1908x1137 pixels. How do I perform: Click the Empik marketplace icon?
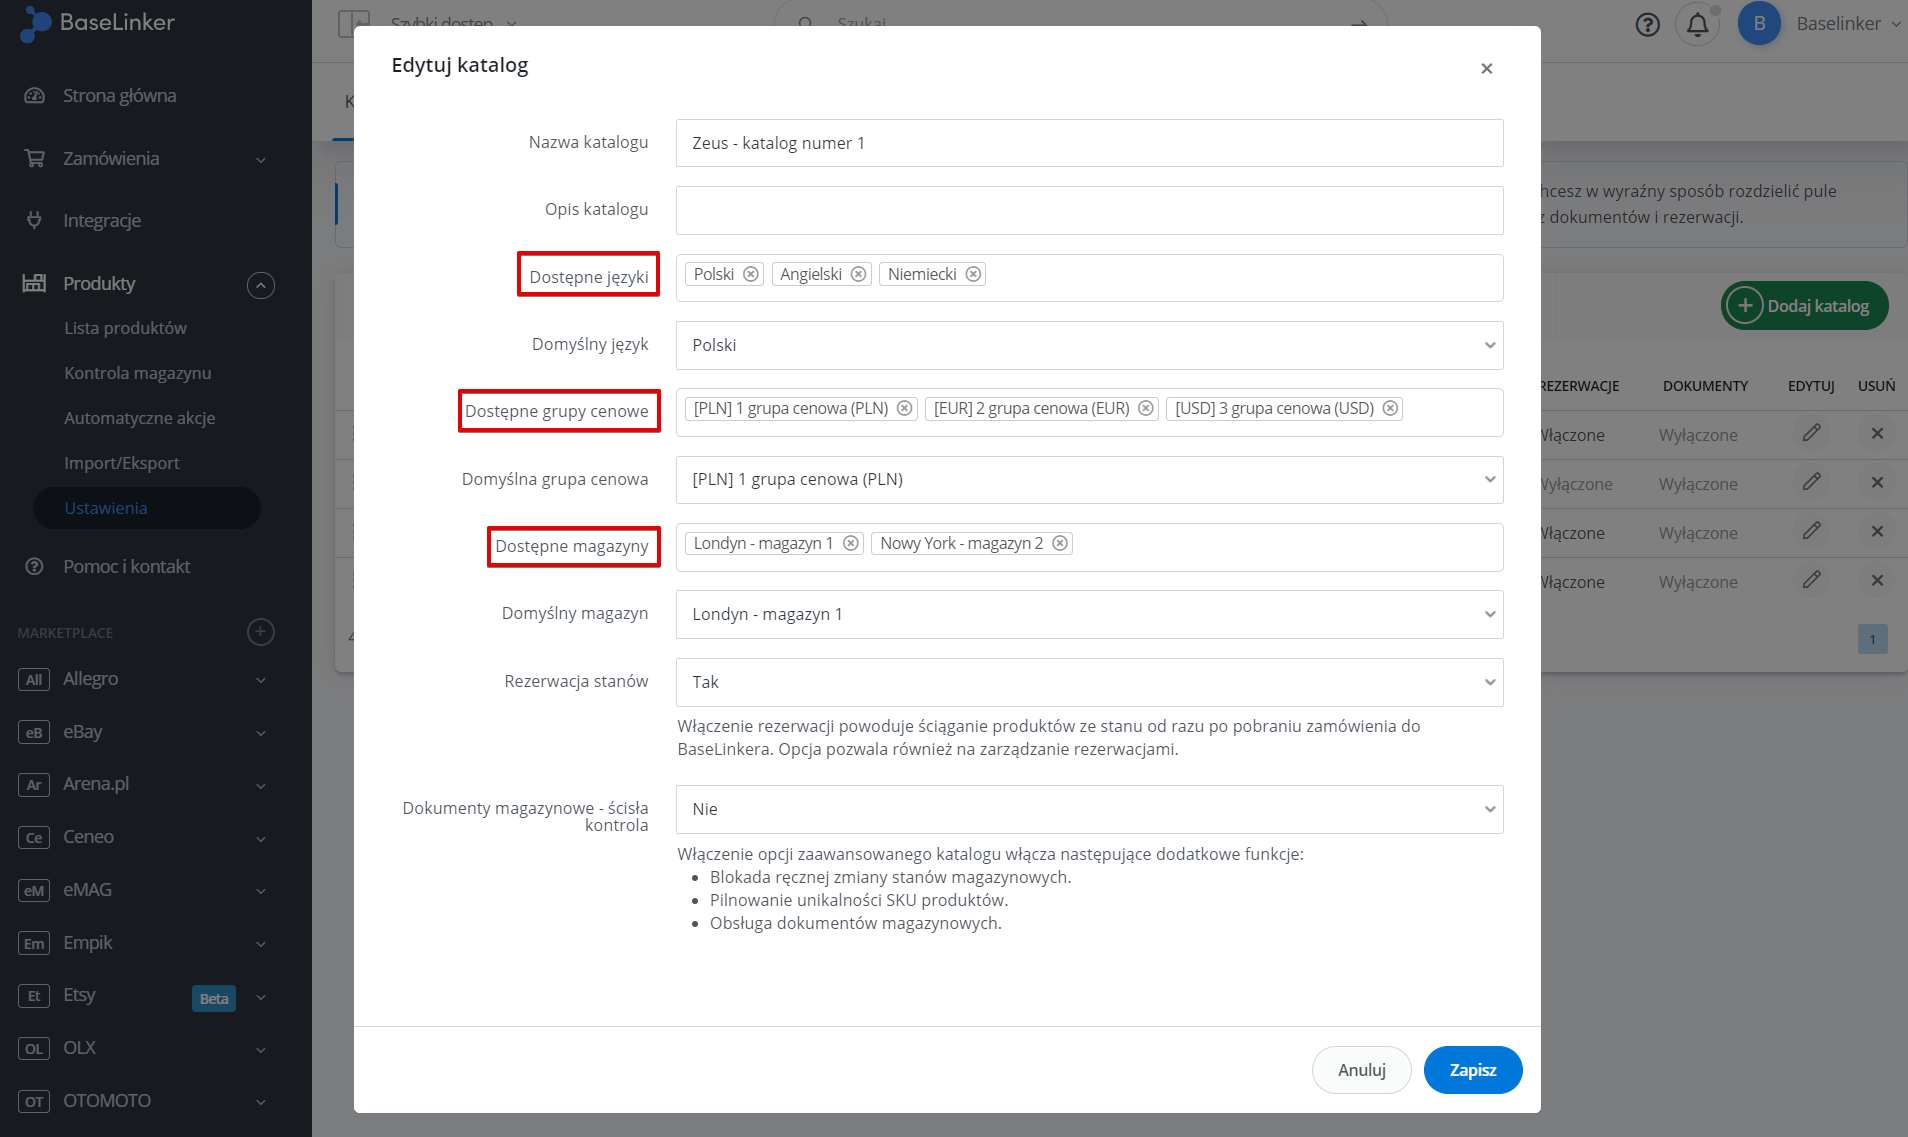pyautogui.click(x=34, y=943)
